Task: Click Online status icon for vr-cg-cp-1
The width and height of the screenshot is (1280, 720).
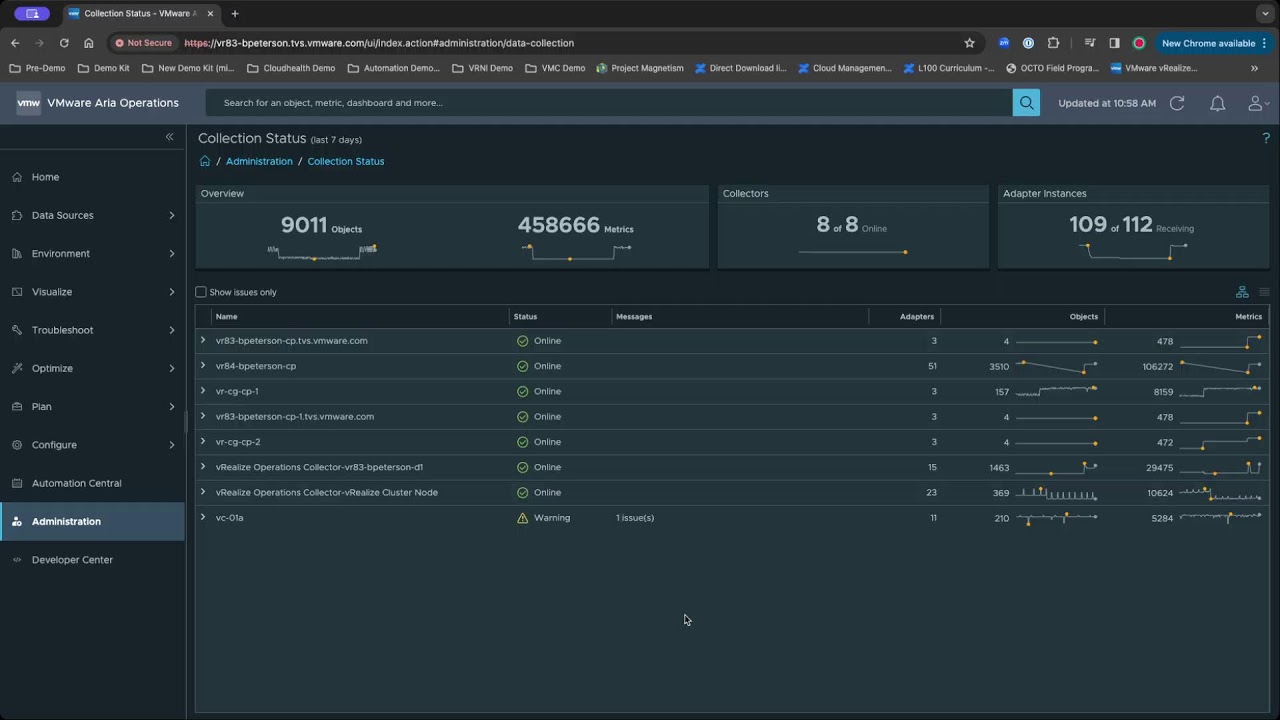Action: [x=522, y=392]
